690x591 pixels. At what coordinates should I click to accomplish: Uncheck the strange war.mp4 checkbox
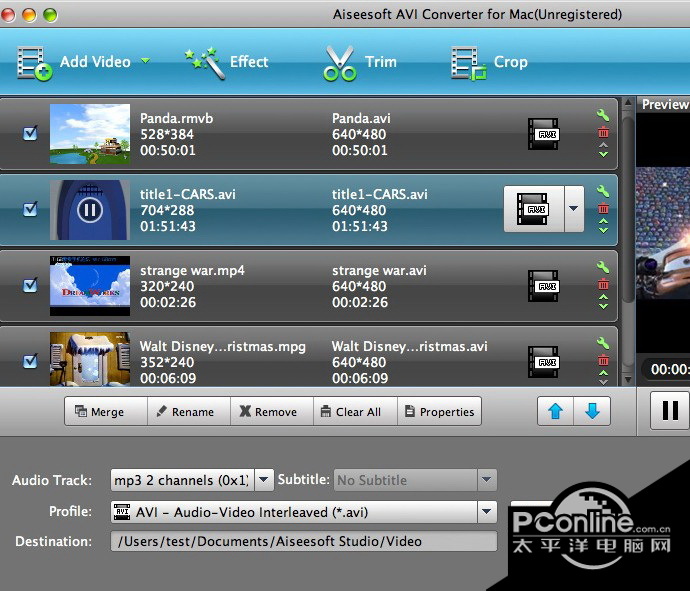point(30,285)
